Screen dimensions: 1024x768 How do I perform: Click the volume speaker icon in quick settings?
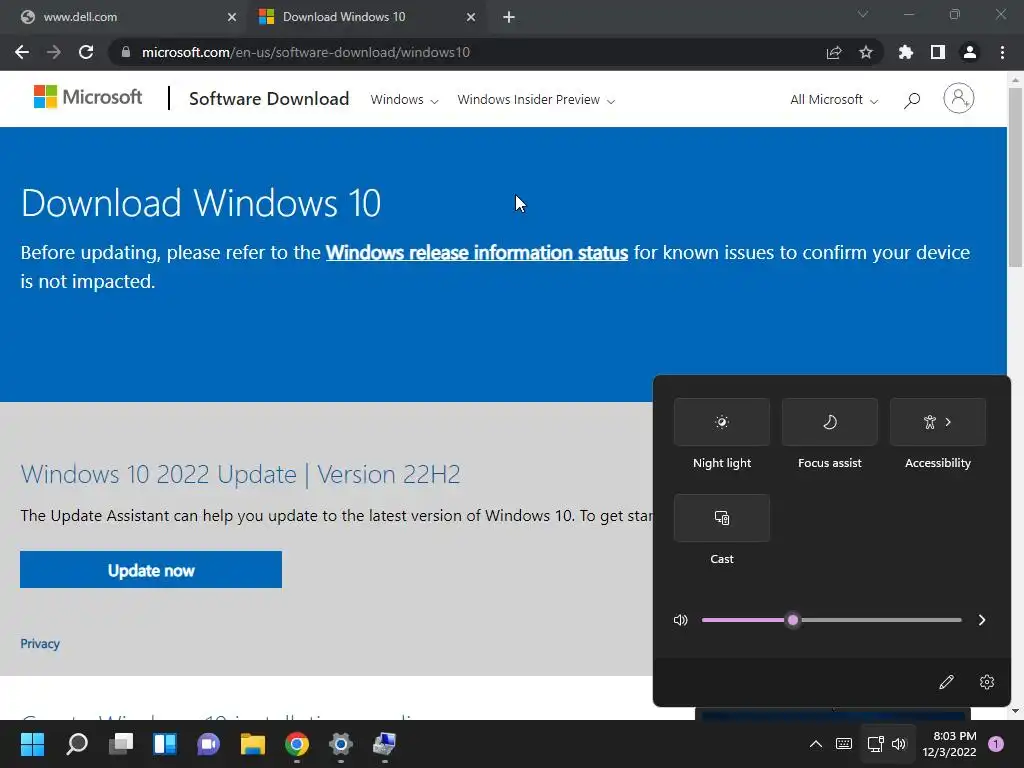(x=680, y=620)
